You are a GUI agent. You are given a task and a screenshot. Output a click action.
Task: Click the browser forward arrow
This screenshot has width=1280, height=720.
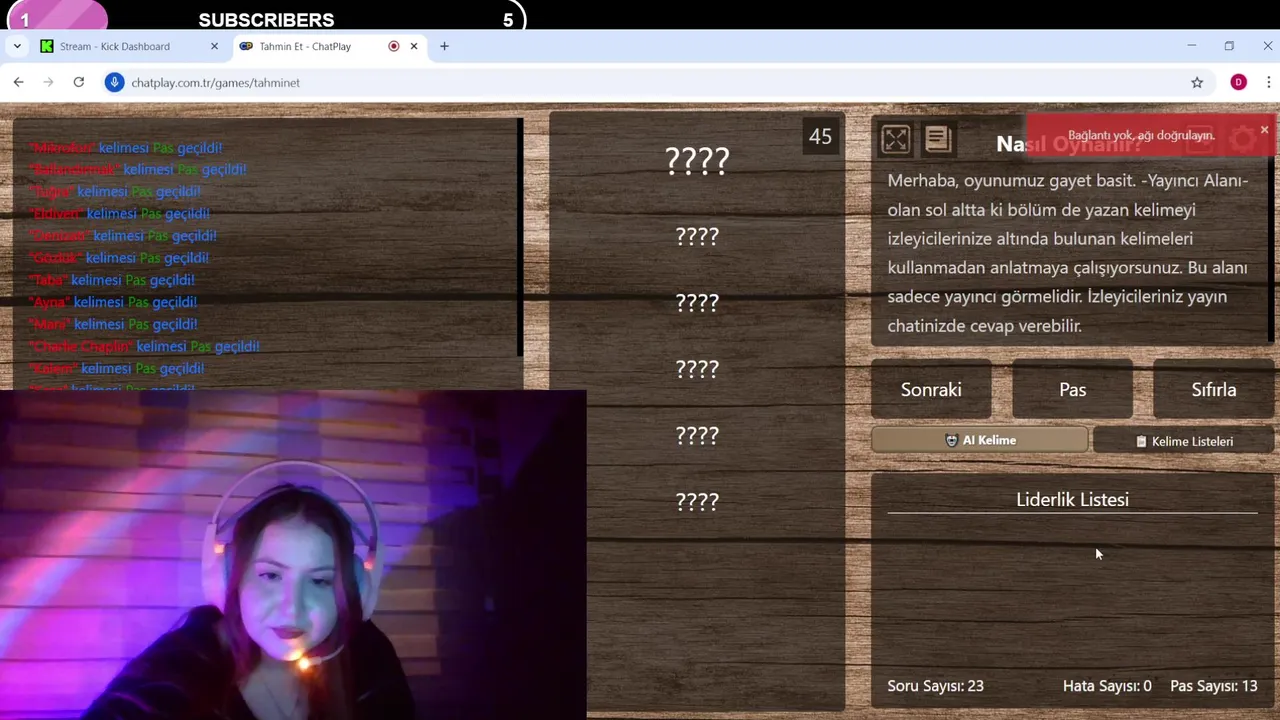click(48, 82)
